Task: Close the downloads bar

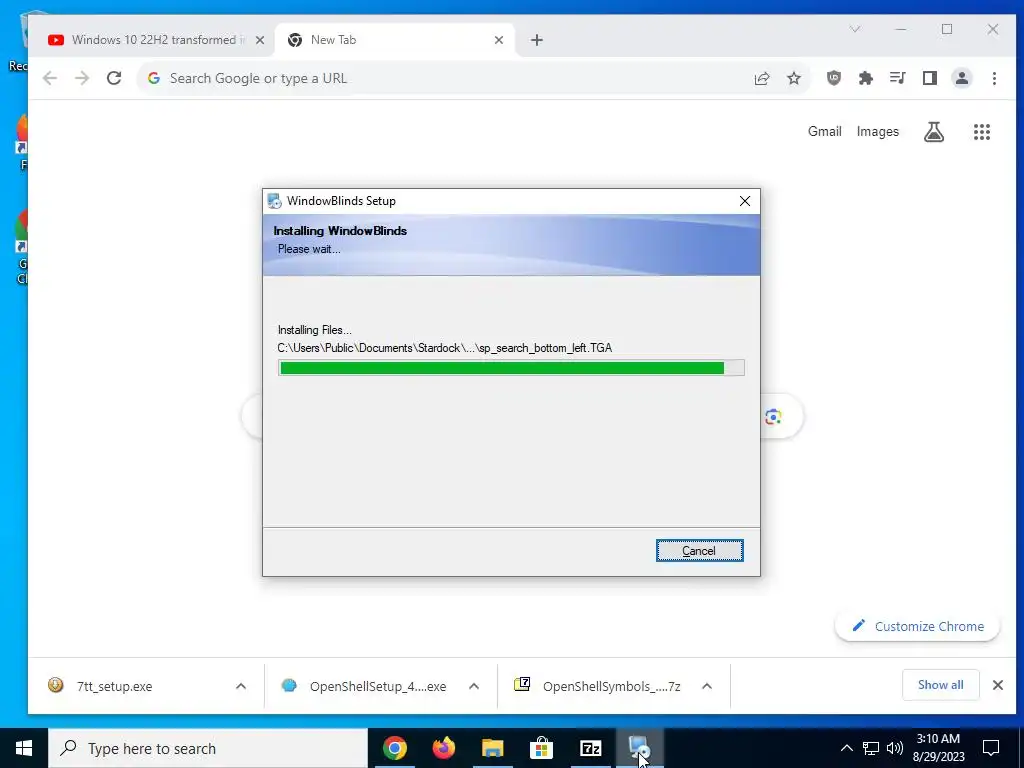Action: click(x=998, y=685)
